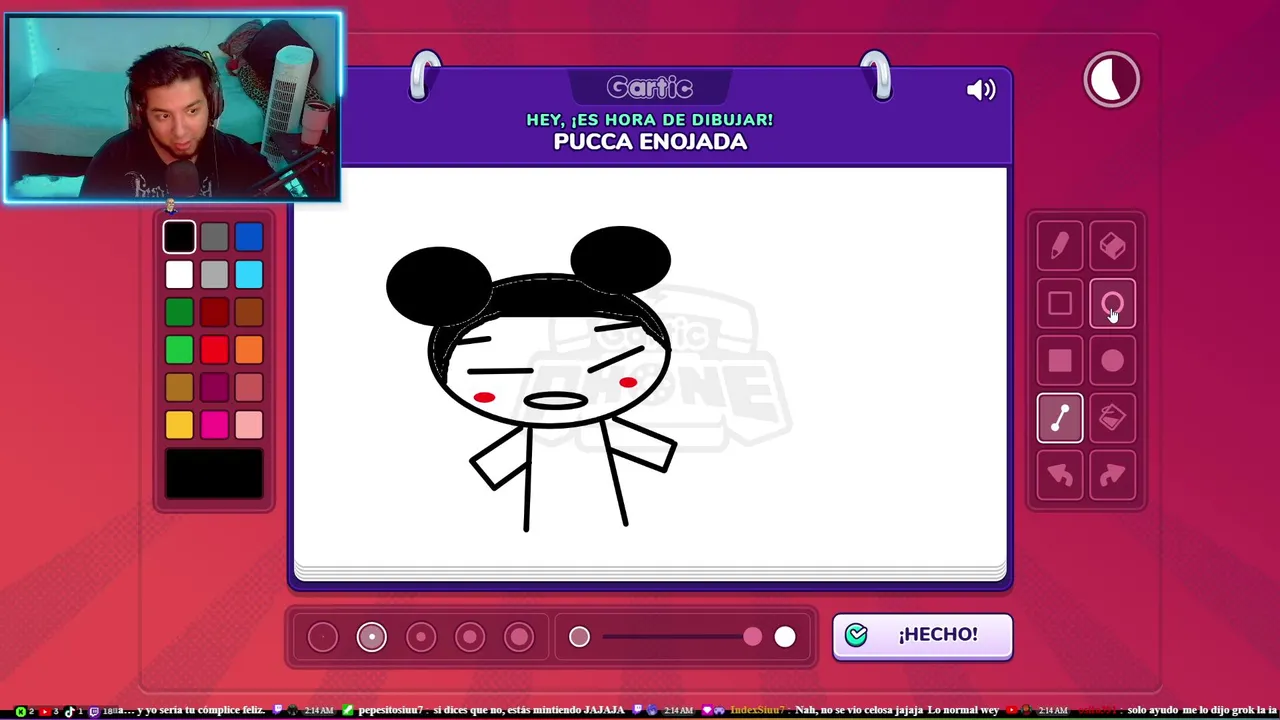1280x720 pixels.
Task: Pick the light gray color swatch
Action: tap(214, 274)
